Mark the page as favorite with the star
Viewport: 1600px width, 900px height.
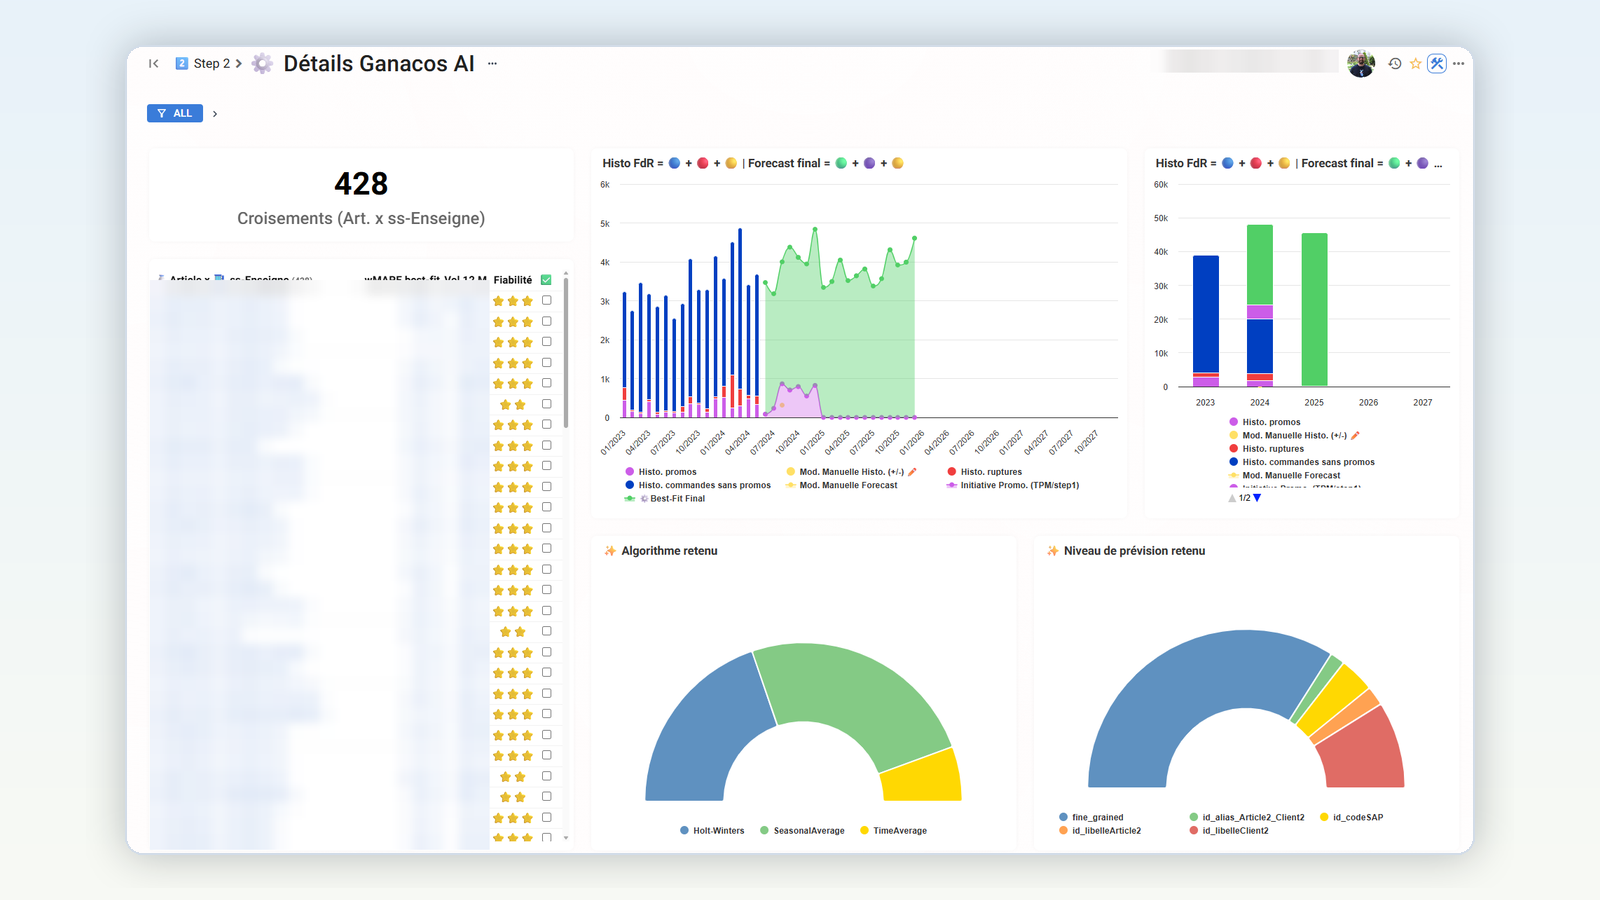[x=1416, y=63]
